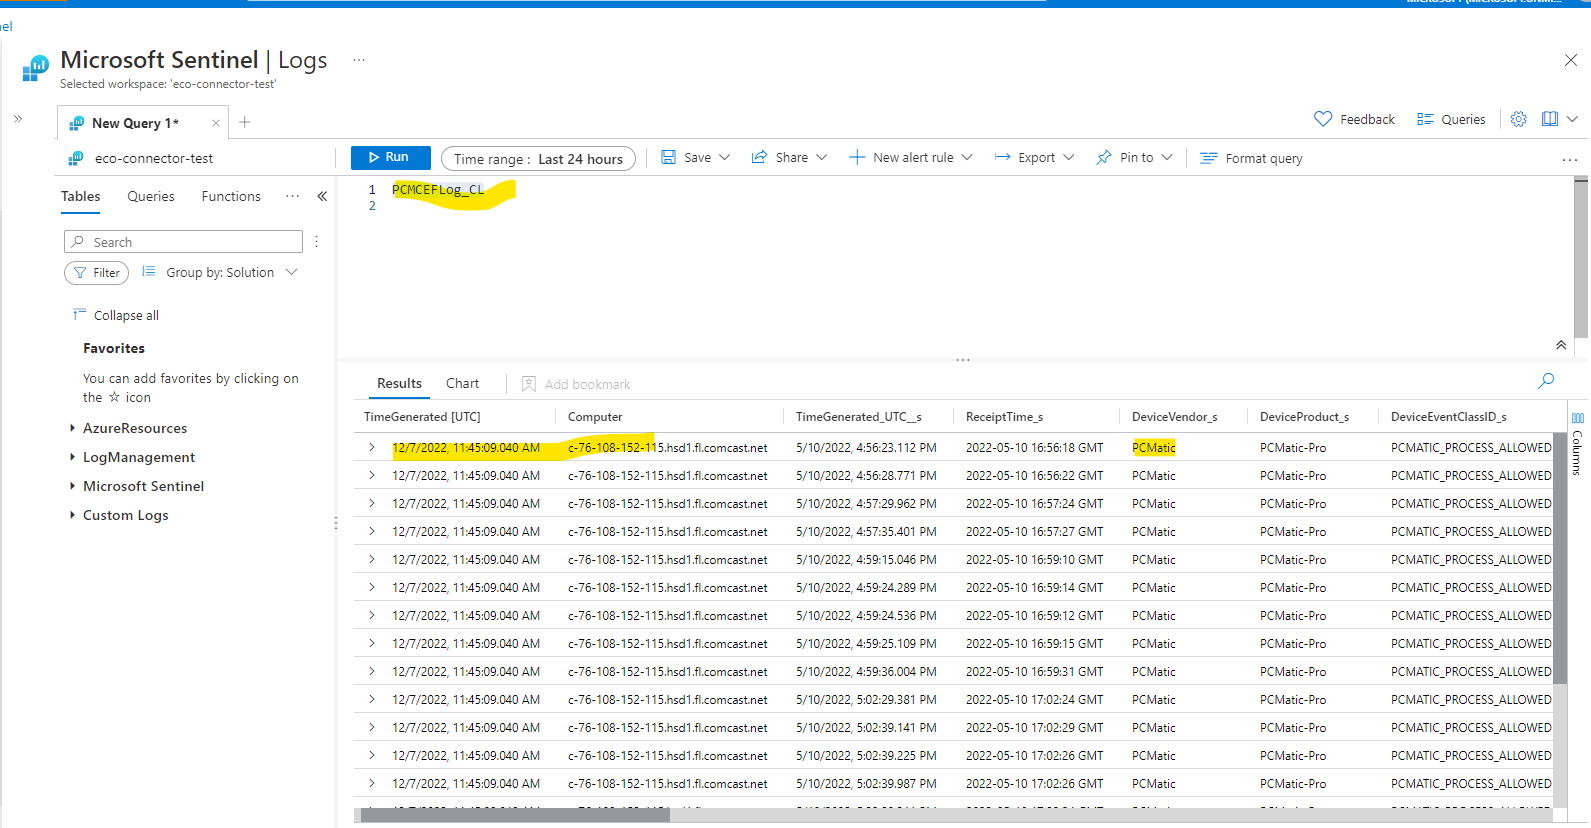1591x828 pixels.
Task: Click the Share icon
Action: [x=759, y=158]
